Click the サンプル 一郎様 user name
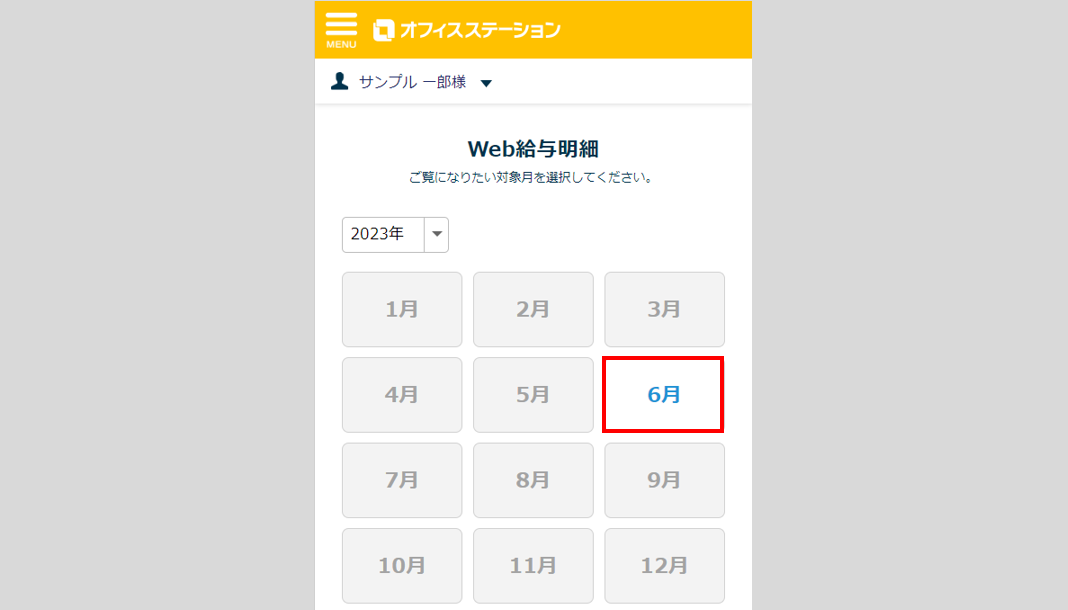Screen dimensions: 1068x610 point(413,82)
